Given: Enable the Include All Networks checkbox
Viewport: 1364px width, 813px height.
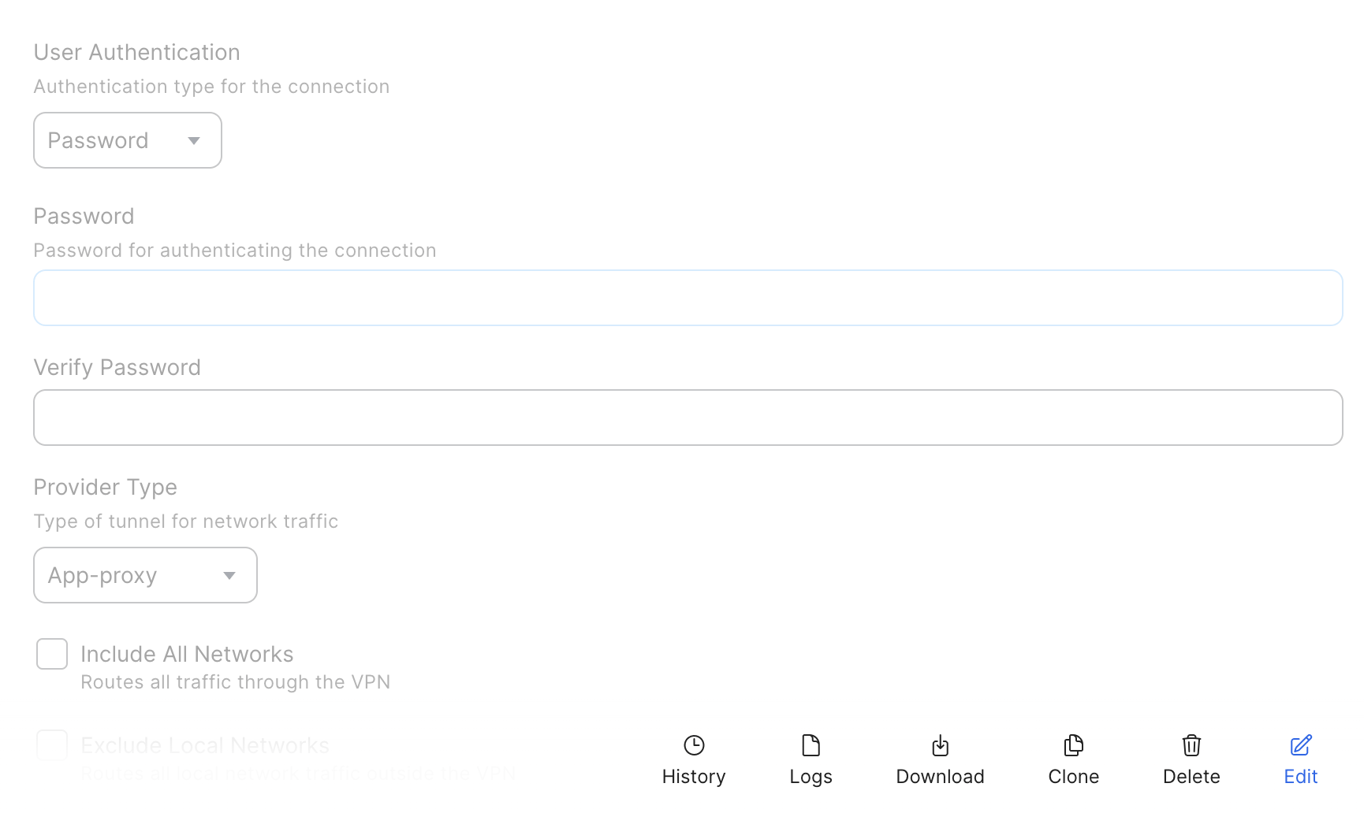Looking at the screenshot, I should coord(52,654).
